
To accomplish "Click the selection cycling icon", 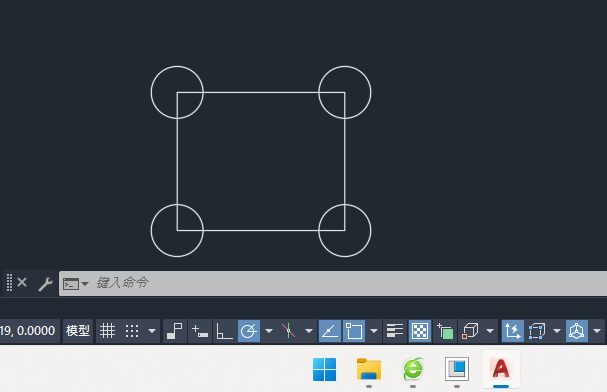I will 445,331.
